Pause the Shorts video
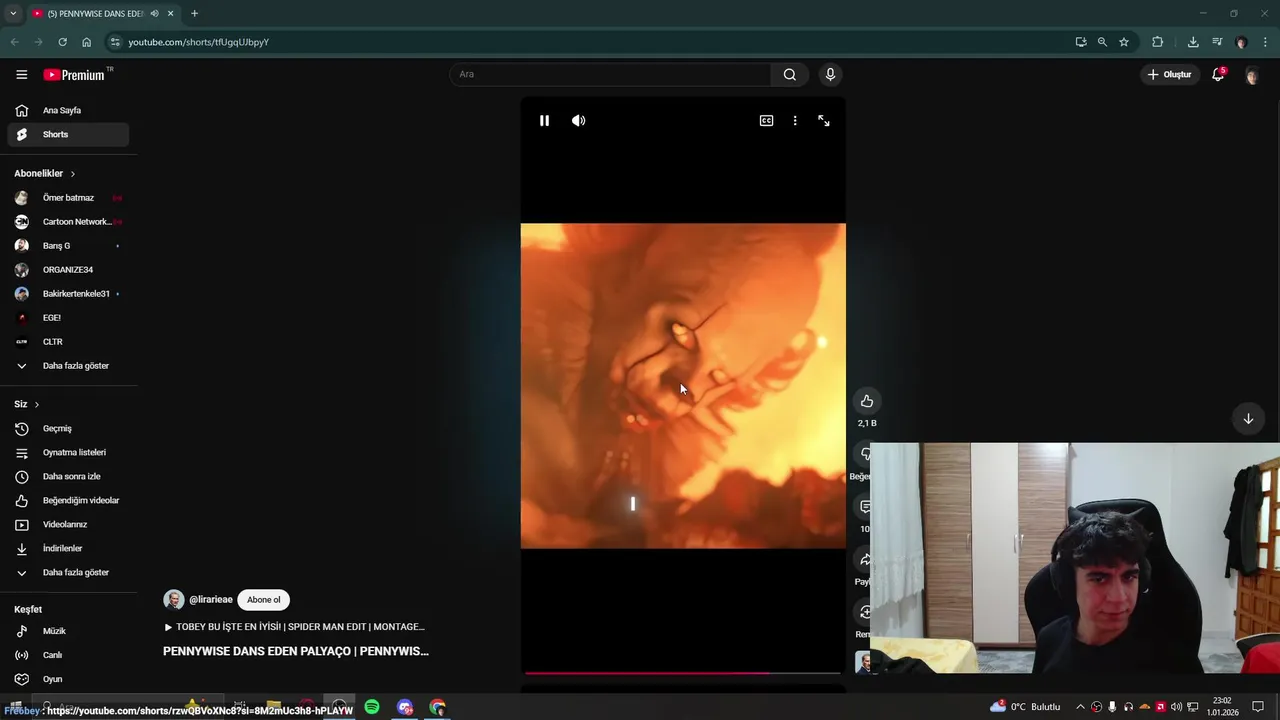This screenshot has width=1280, height=720. click(544, 120)
